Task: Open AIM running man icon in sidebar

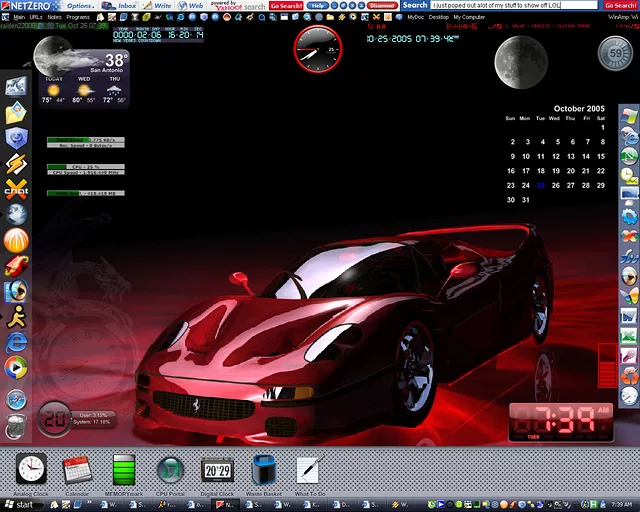Action: [16, 317]
